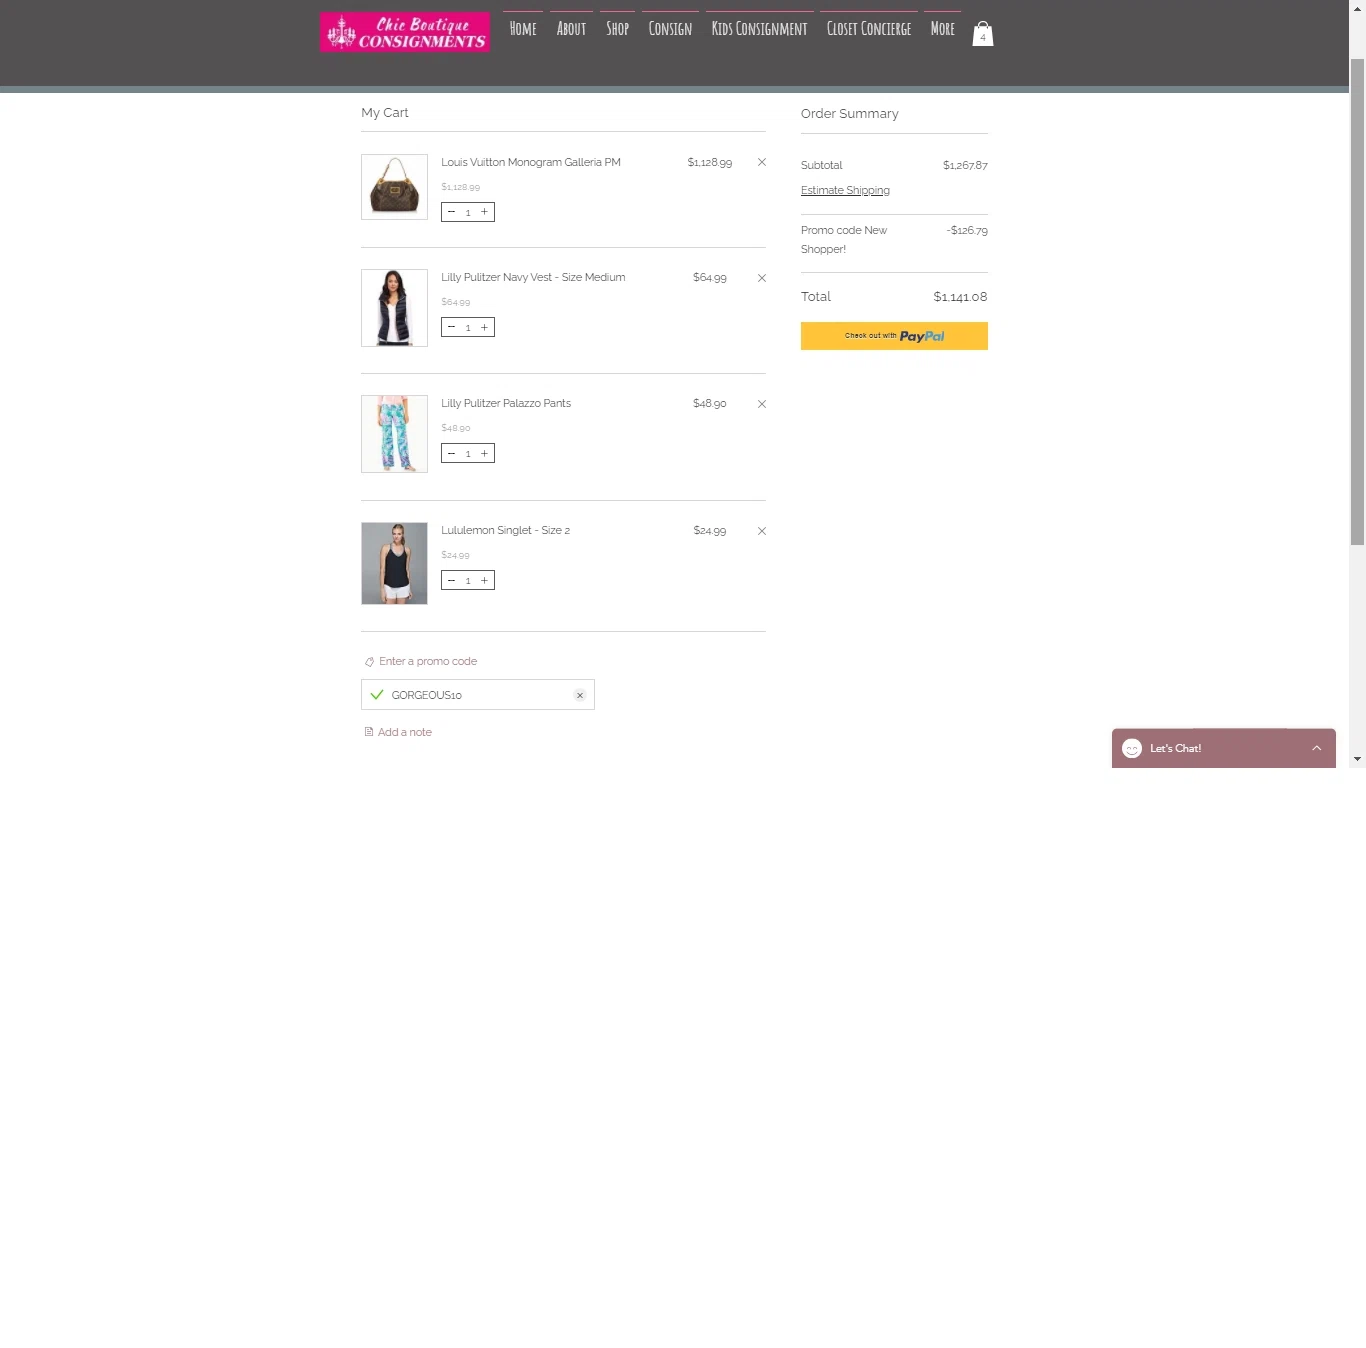
Task: Remove Lululemon Singlet from cart
Action: point(762,531)
